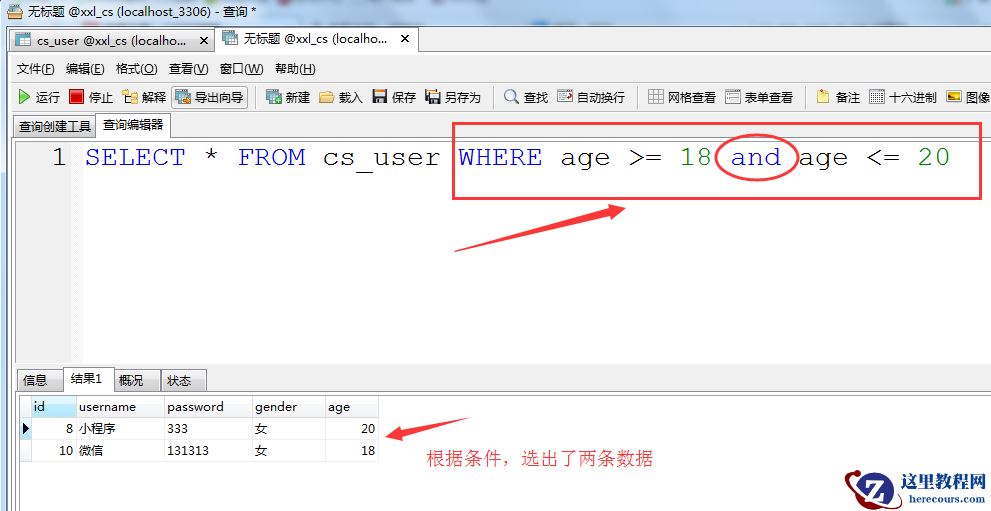The height and width of the screenshot is (511, 991).
Task: Click line number 1 in editor gutter
Action: pyautogui.click(x=59, y=157)
